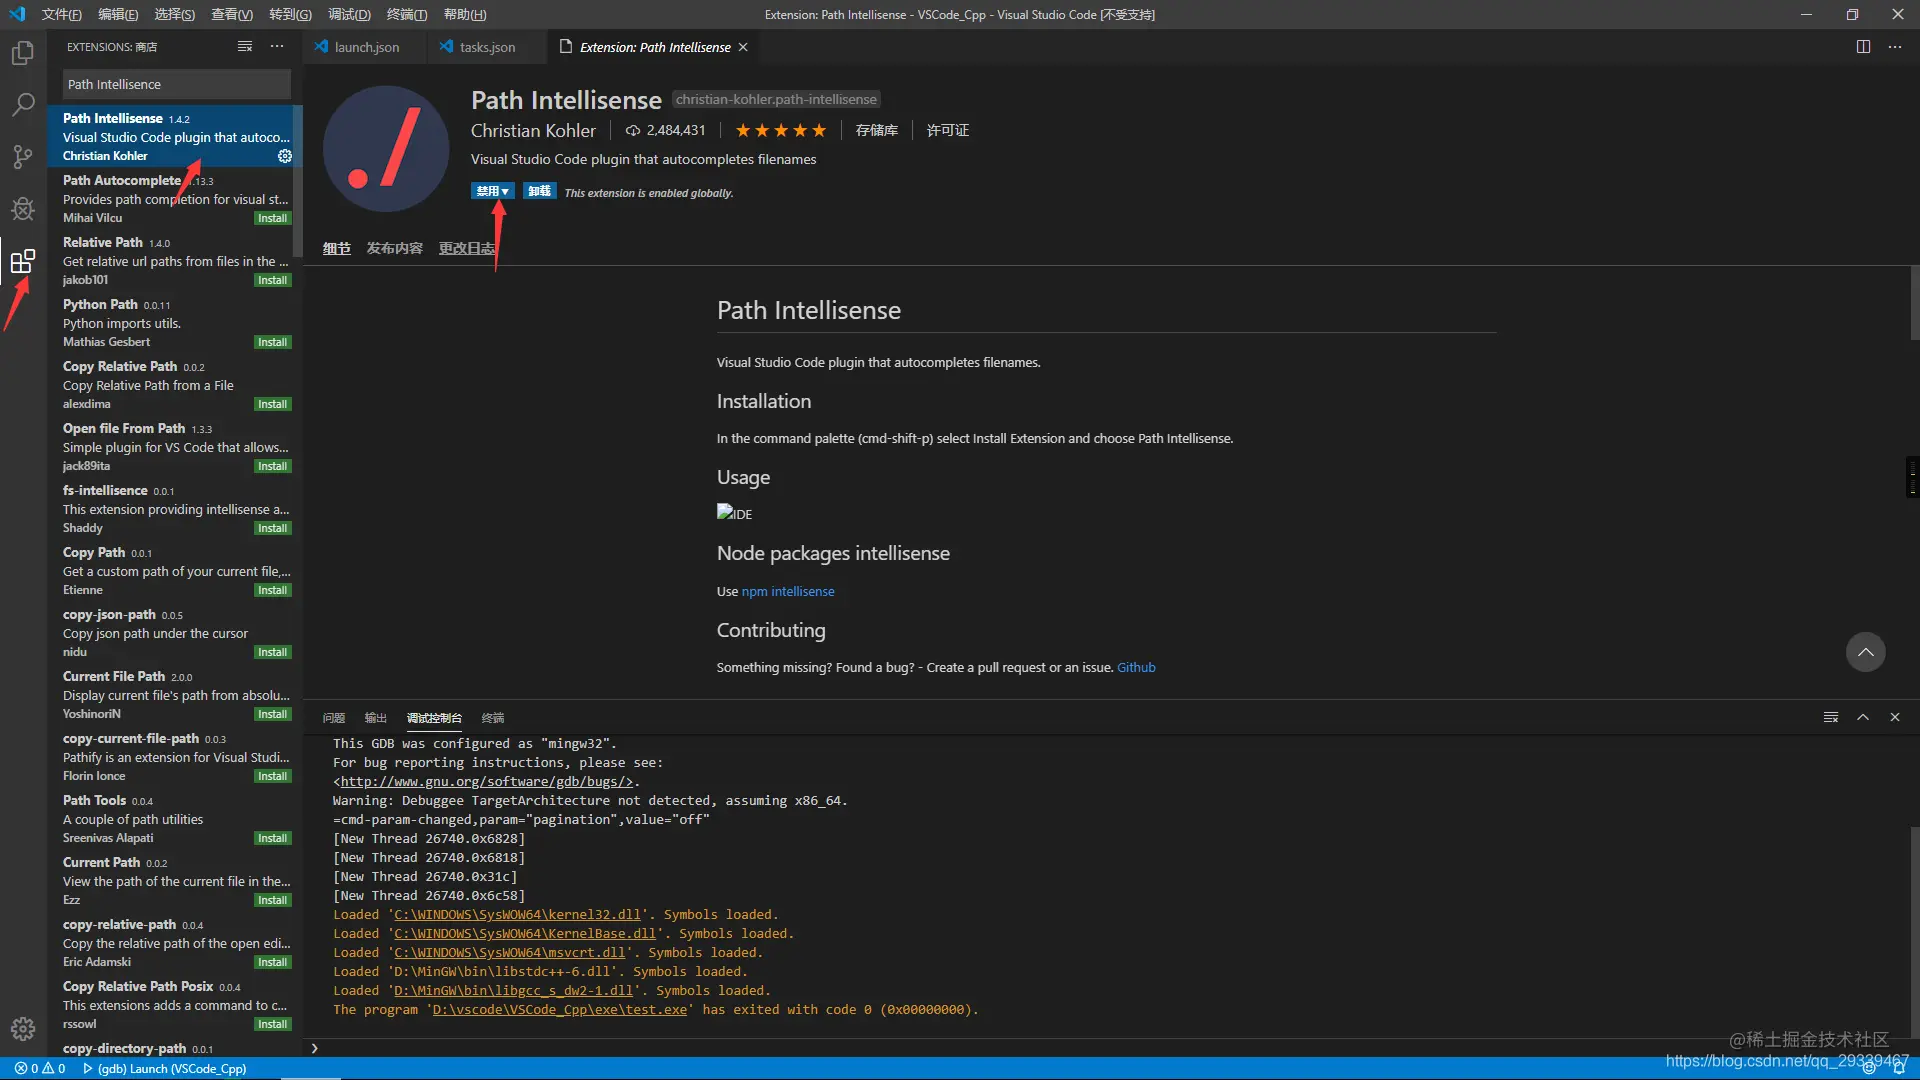This screenshot has height=1080, width=1920.
Task: Open the 帮助(H) menu
Action: 465,14
